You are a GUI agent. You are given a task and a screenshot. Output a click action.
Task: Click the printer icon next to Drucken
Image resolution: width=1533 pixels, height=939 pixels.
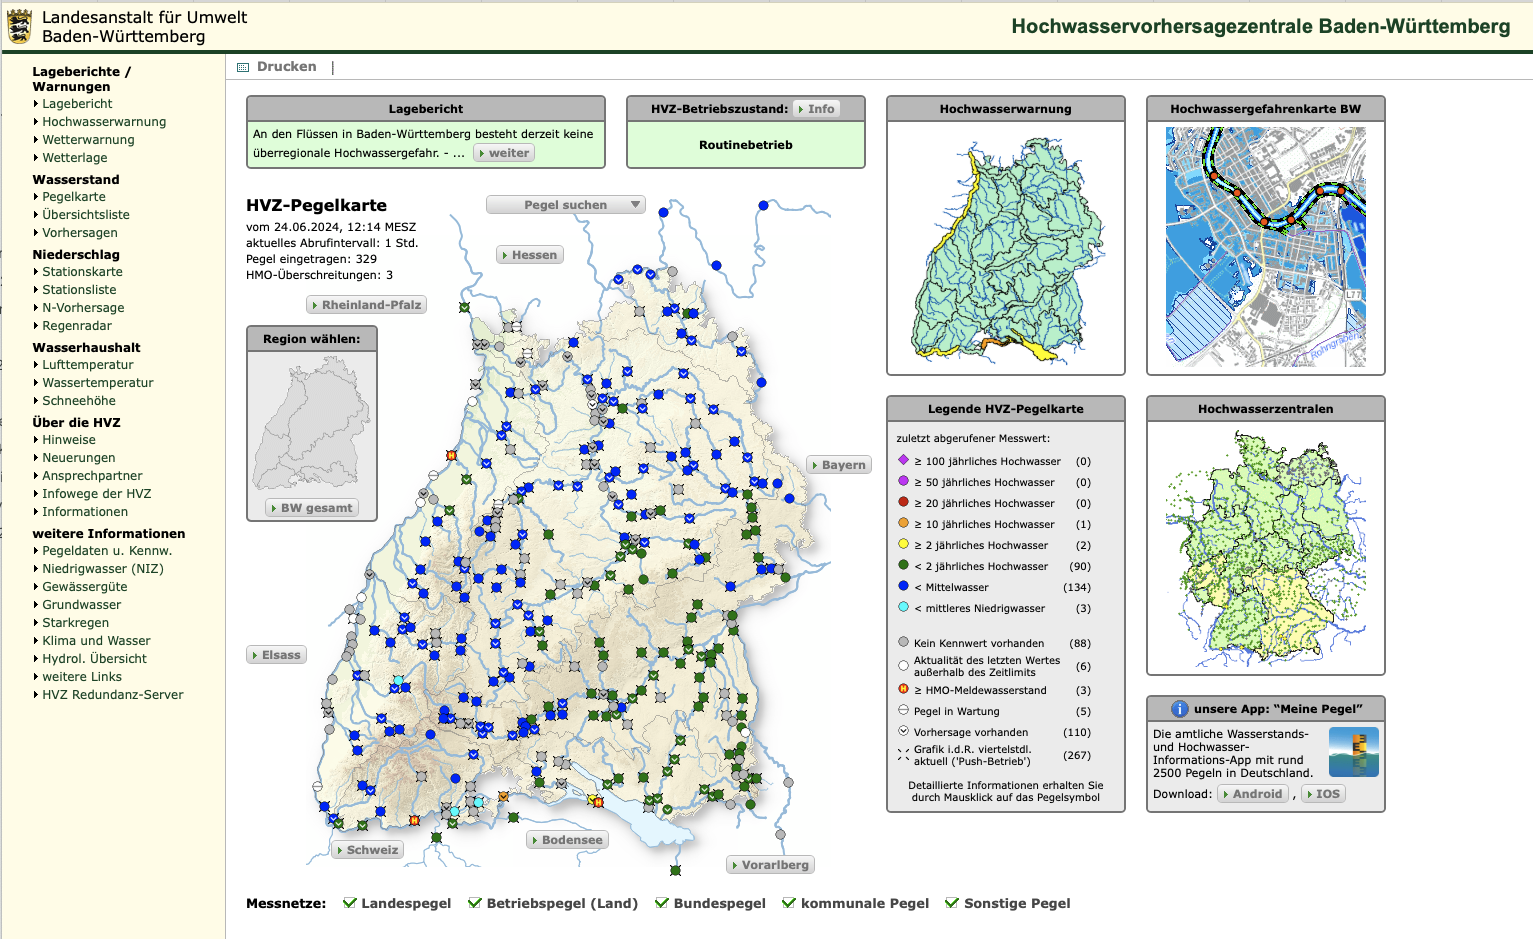pos(243,67)
